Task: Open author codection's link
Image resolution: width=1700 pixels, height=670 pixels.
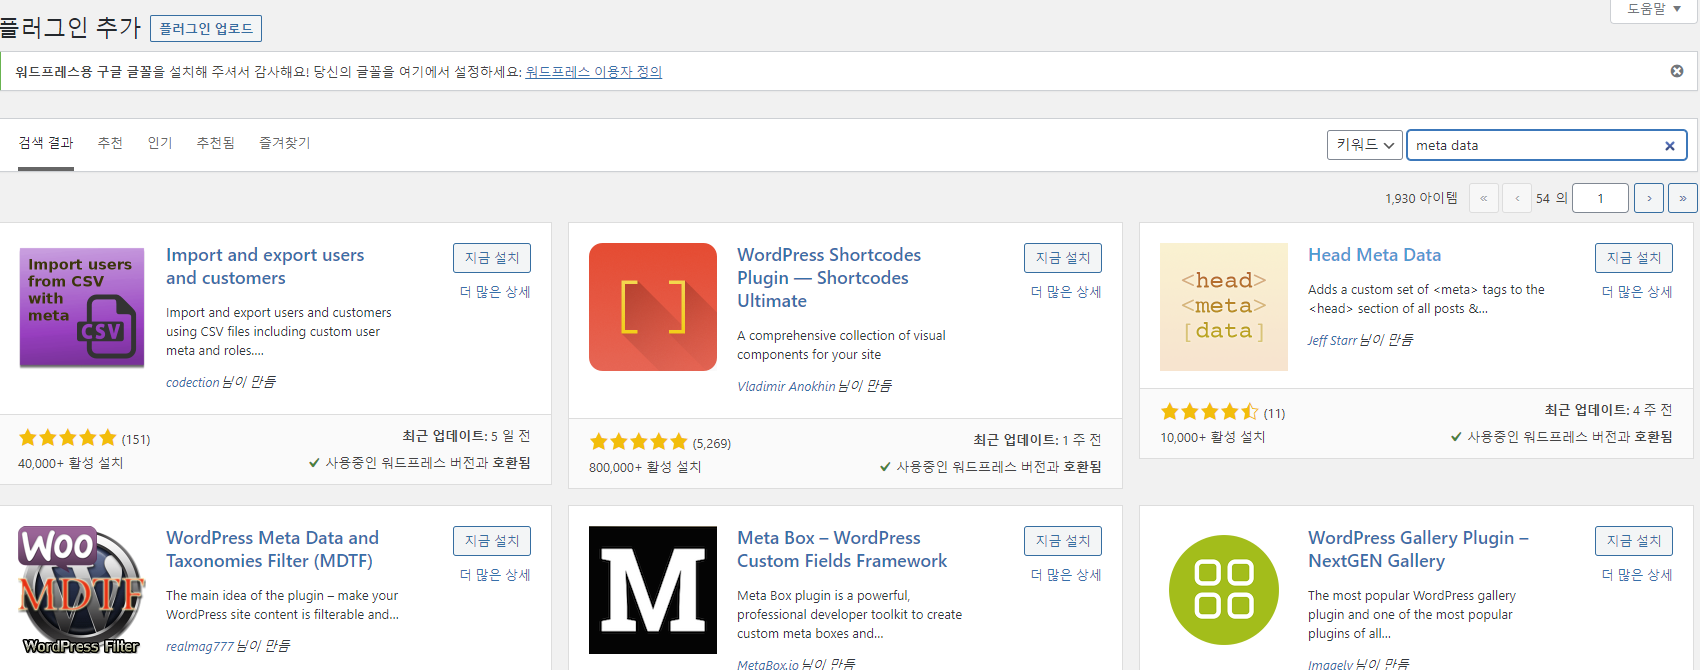Action: pyautogui.click(x=192, y=382)
